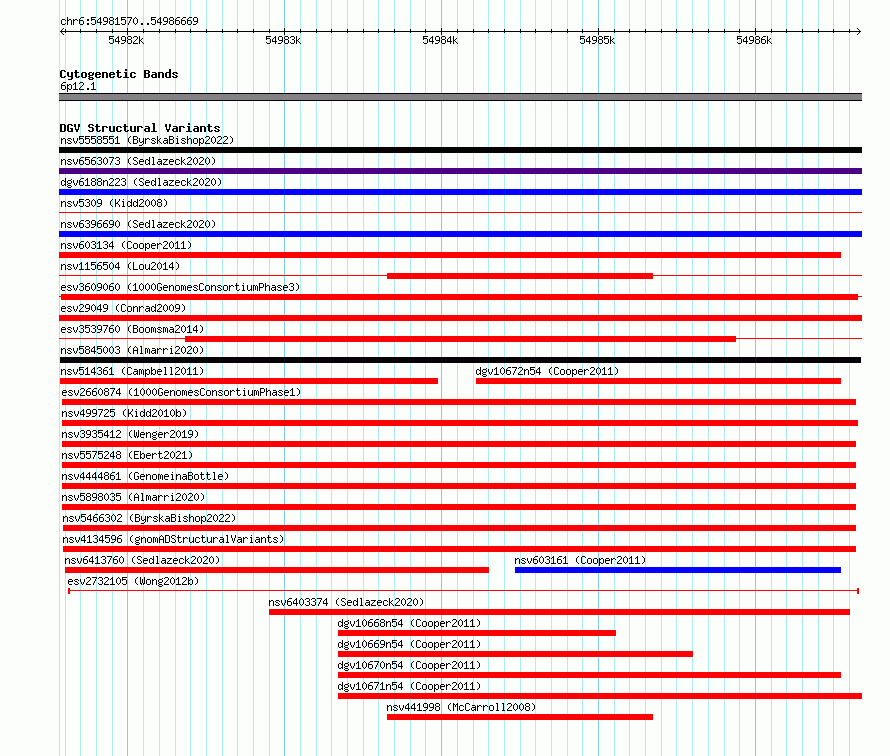Click the Cytogenetic Bands track title
The image size is (890, 756).
119,74
